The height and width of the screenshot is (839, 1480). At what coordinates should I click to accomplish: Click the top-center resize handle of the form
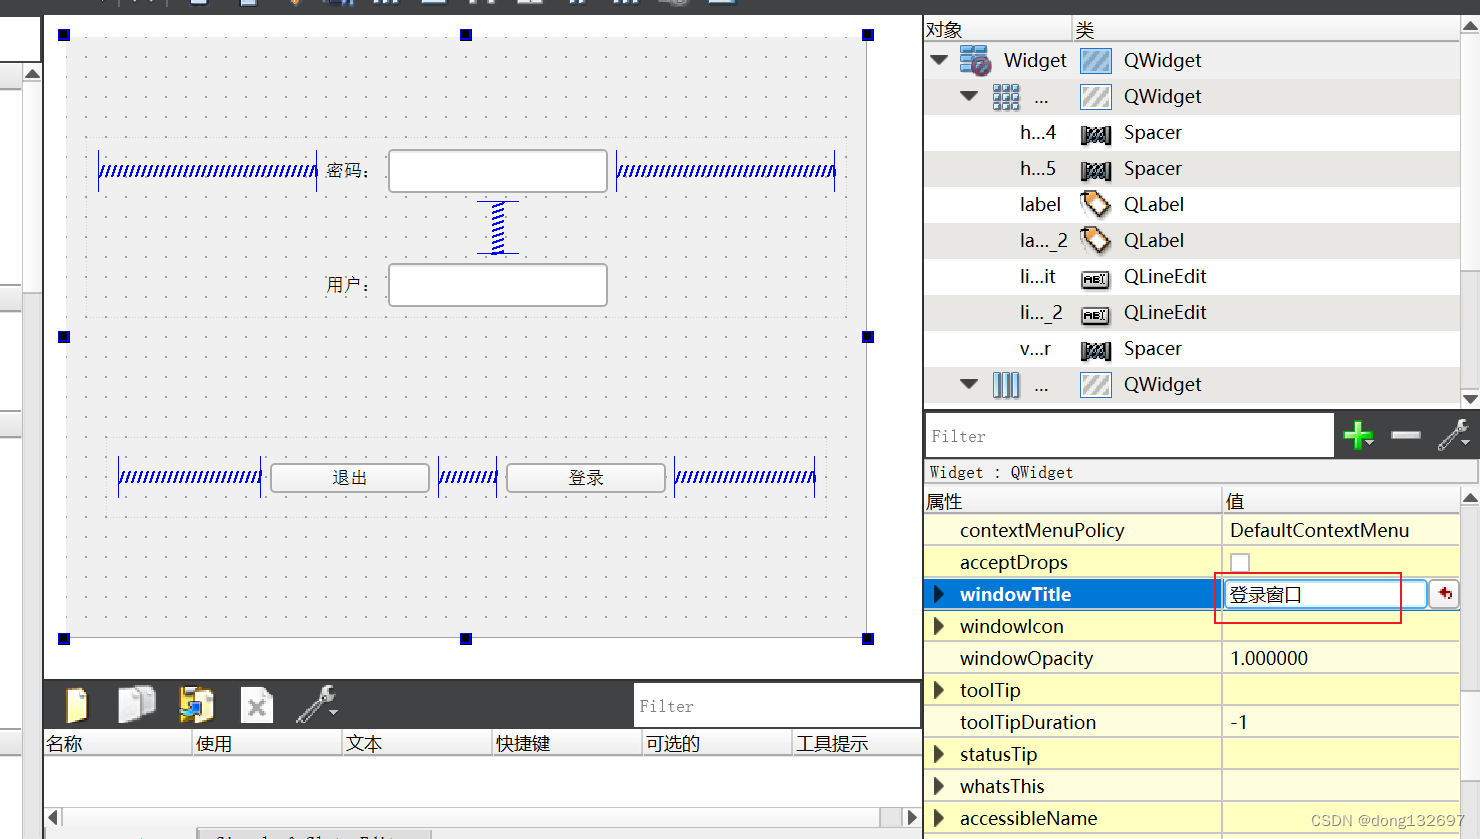(466, 35)
